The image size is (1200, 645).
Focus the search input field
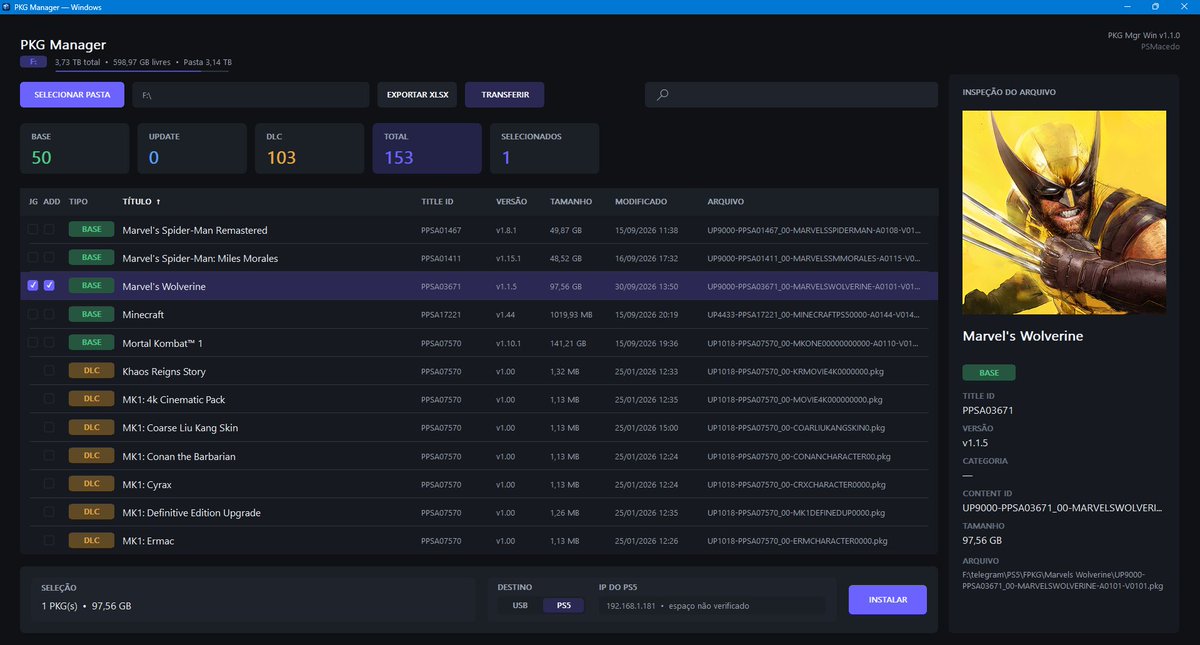(791, 95)
